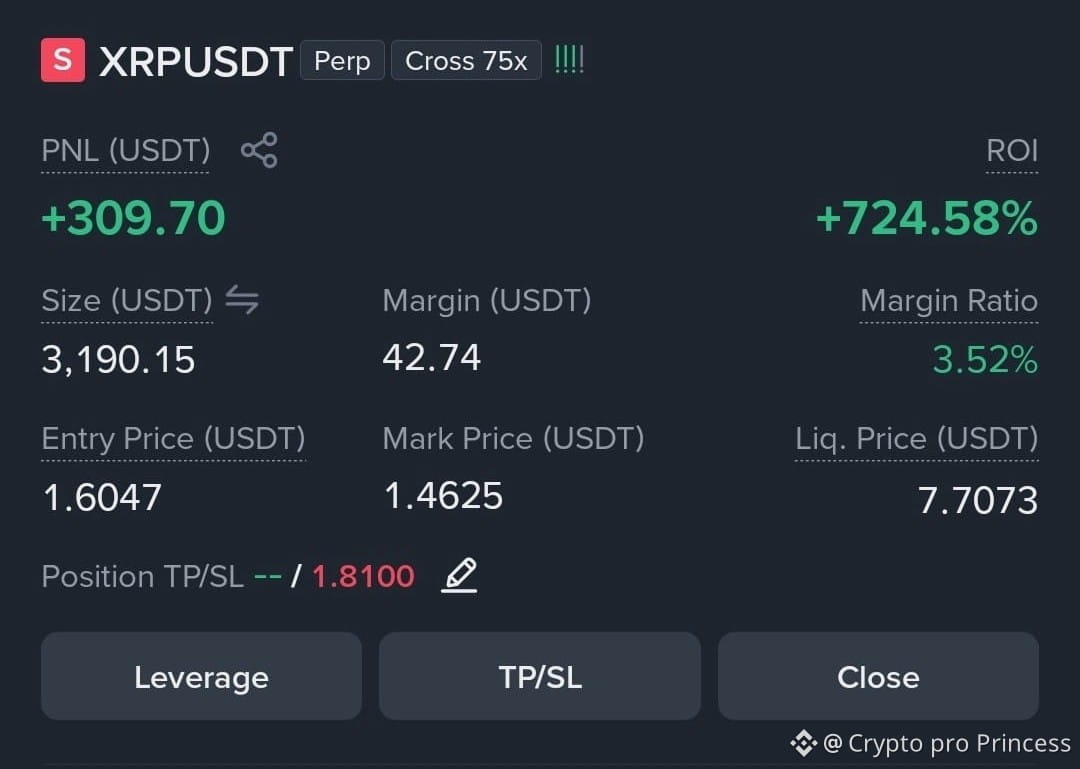Select the 1.8100 stop loss value
The width and height of the screenshot is (1080, 769).
click(x=364, y=576)
